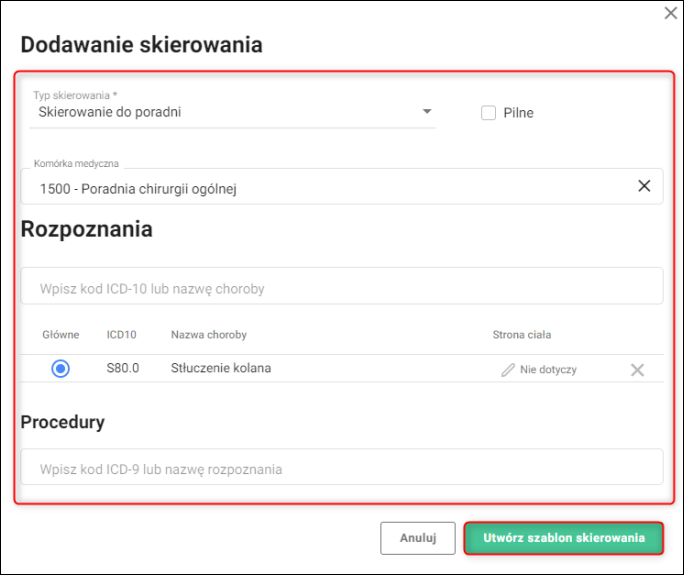The width and height of the screenshot is (684, 575).
Task: Click Utwórz szablon skierowania button
Action: (563, 538)
